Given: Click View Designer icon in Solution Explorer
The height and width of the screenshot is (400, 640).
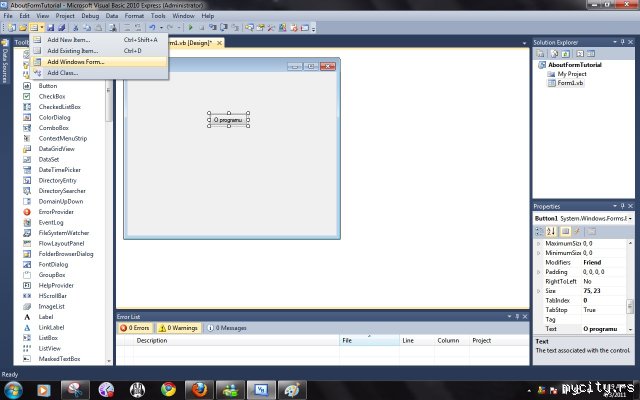Looking at the screenshot, I should tap(591, 53).
